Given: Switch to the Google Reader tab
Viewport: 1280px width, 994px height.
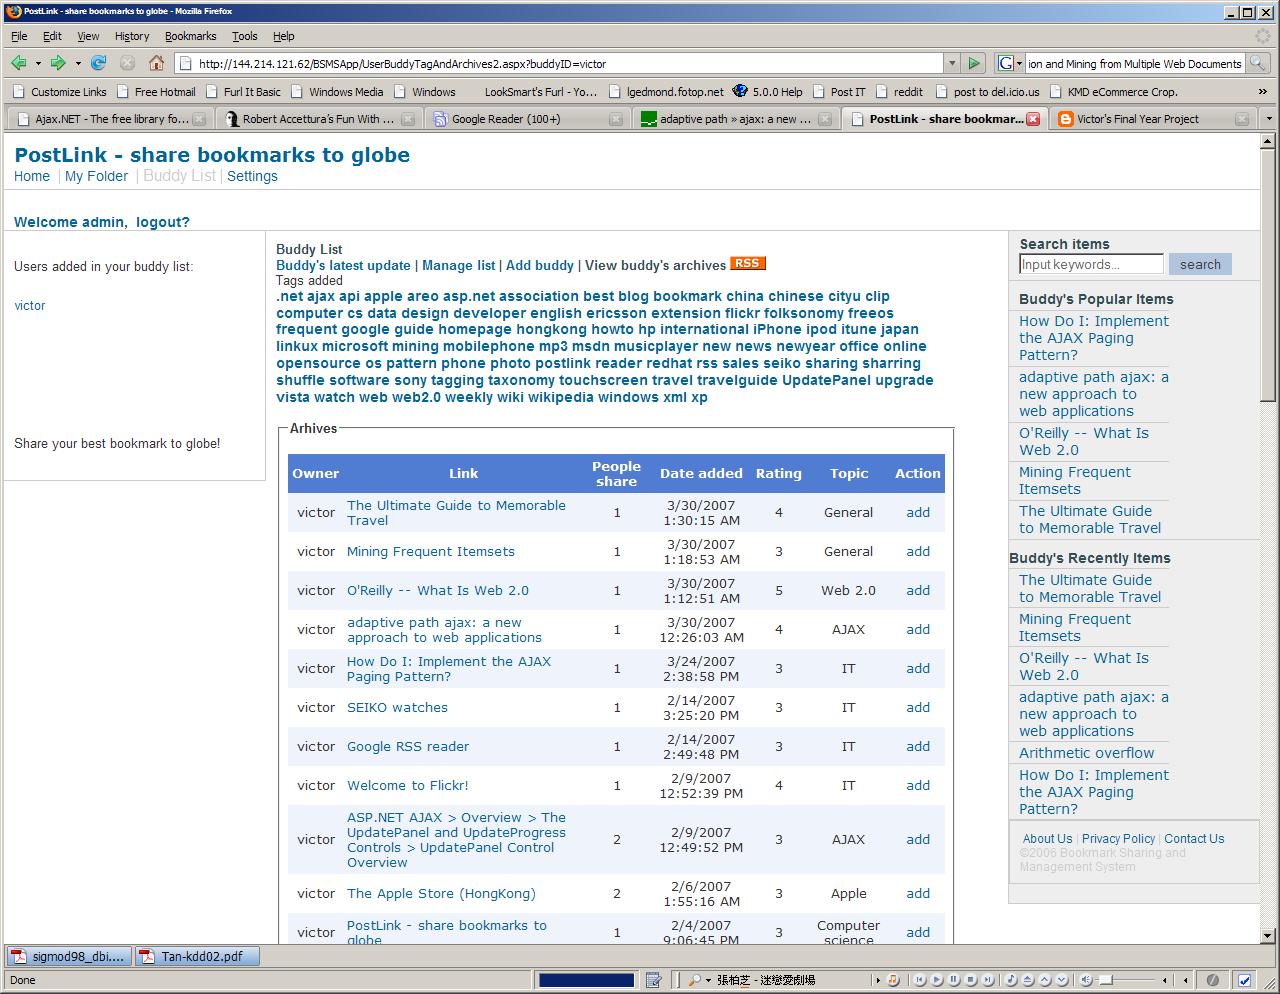Looking at the screenshot, I should (526, 119).
